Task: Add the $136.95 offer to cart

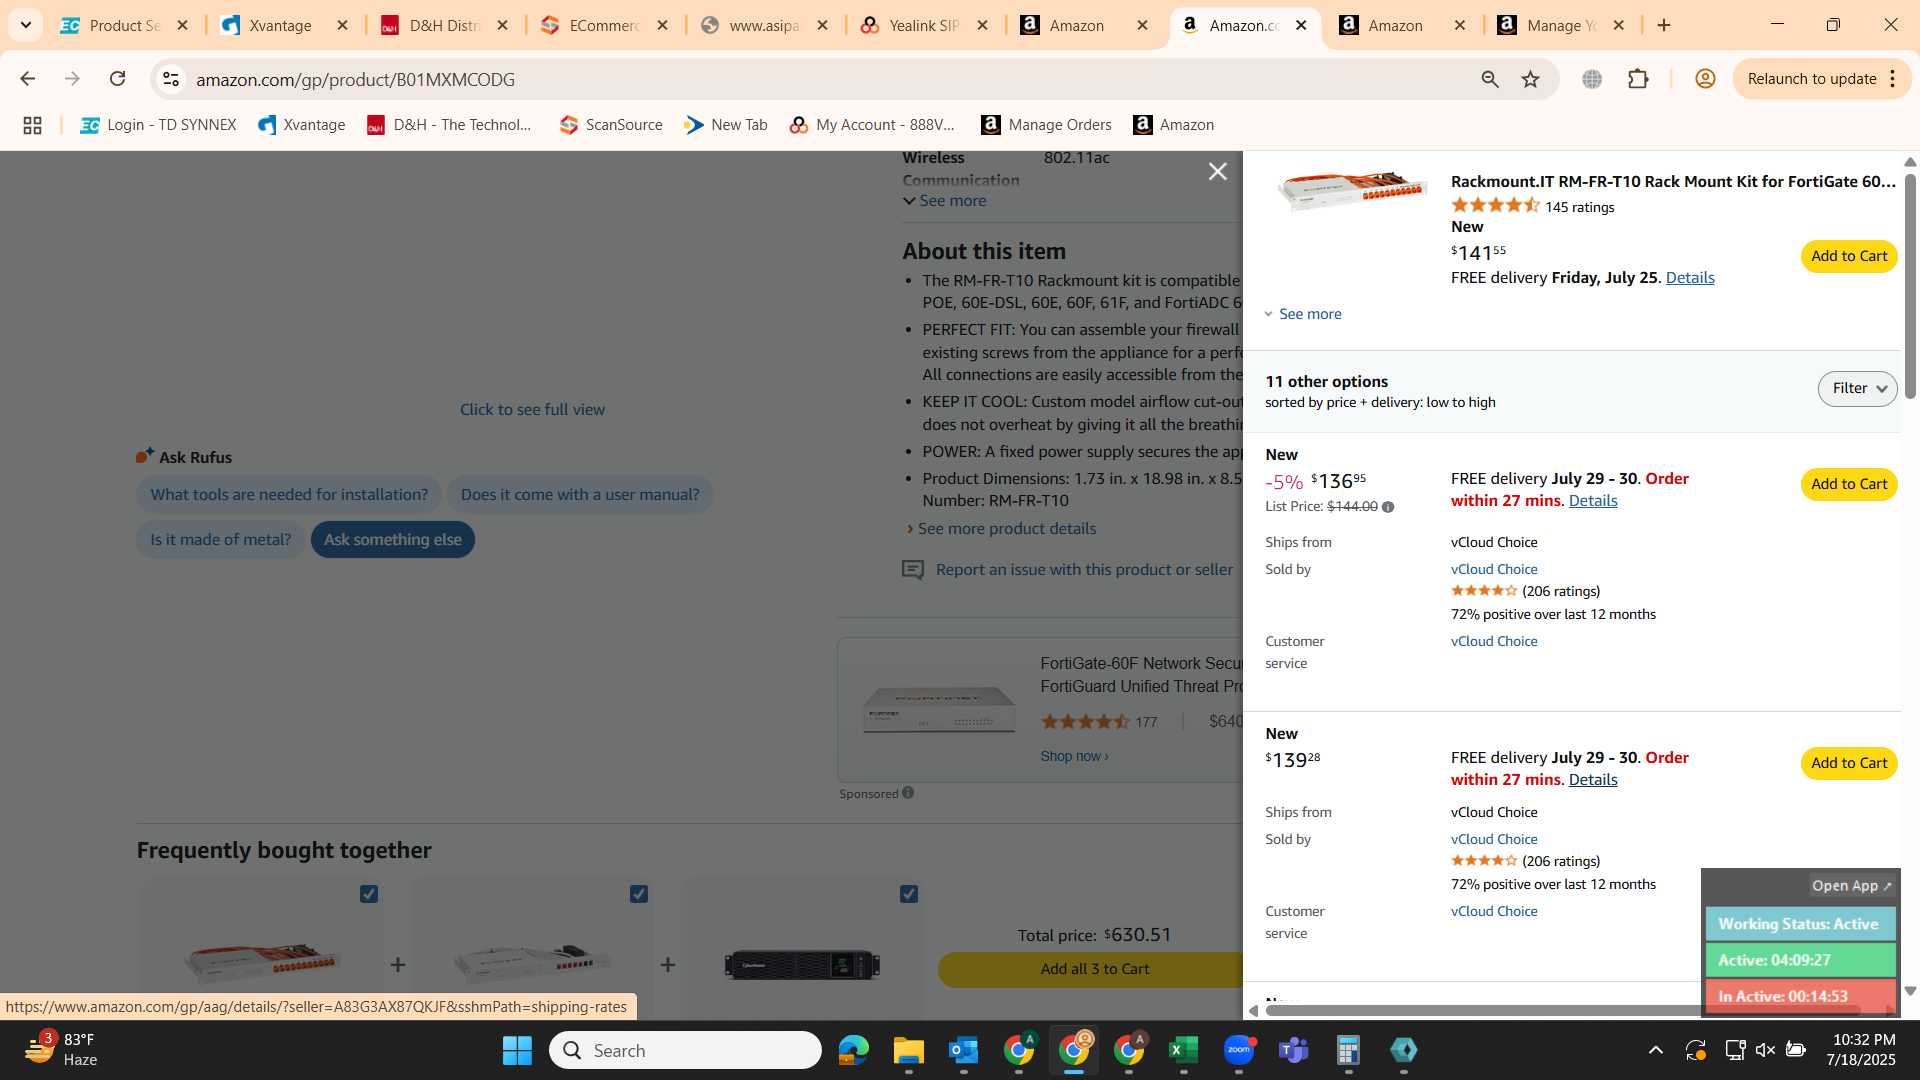Action: tap(1848, 484)
